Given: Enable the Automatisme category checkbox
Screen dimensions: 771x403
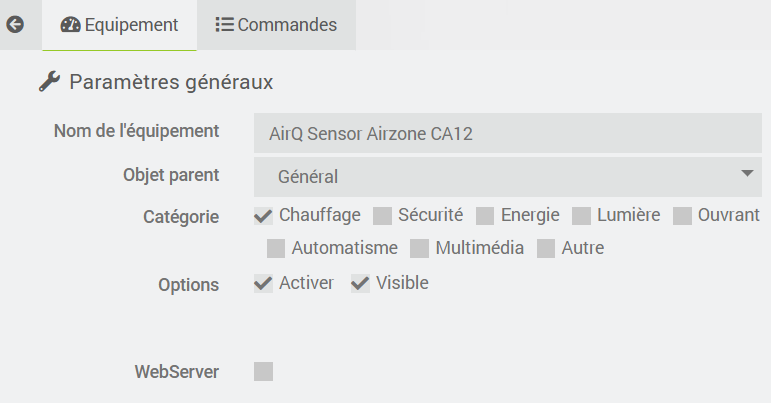Looking at the screenshot, I should click(276, 248).
